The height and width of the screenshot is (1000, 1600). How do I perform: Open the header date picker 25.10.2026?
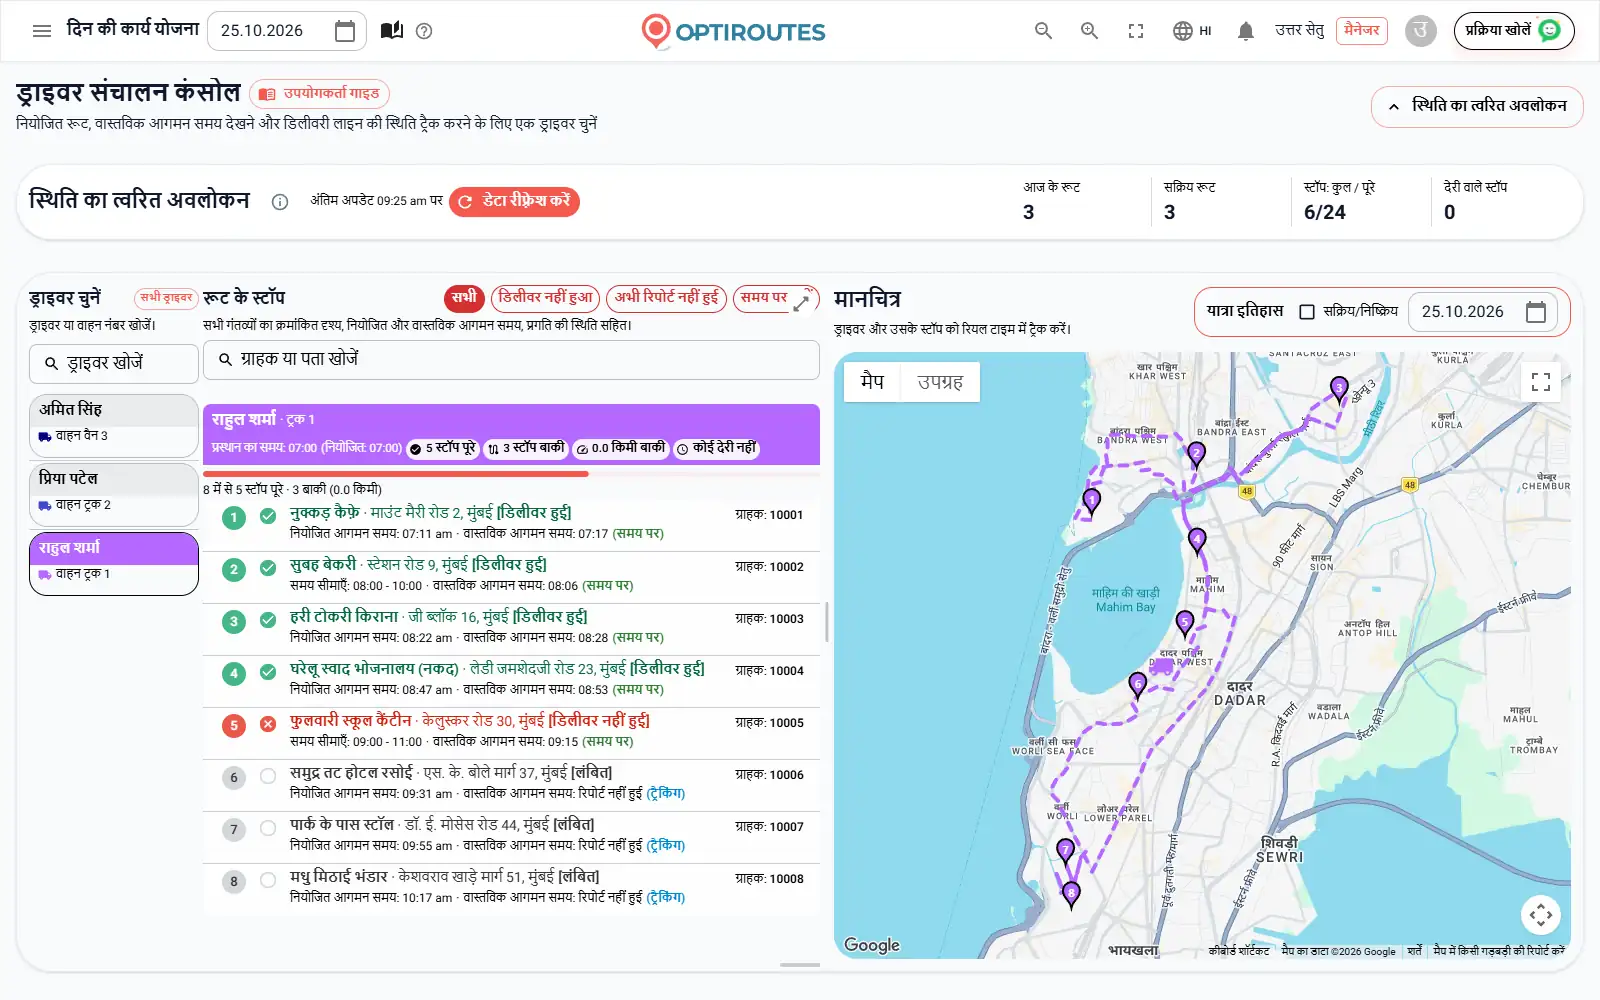point(287,31)
